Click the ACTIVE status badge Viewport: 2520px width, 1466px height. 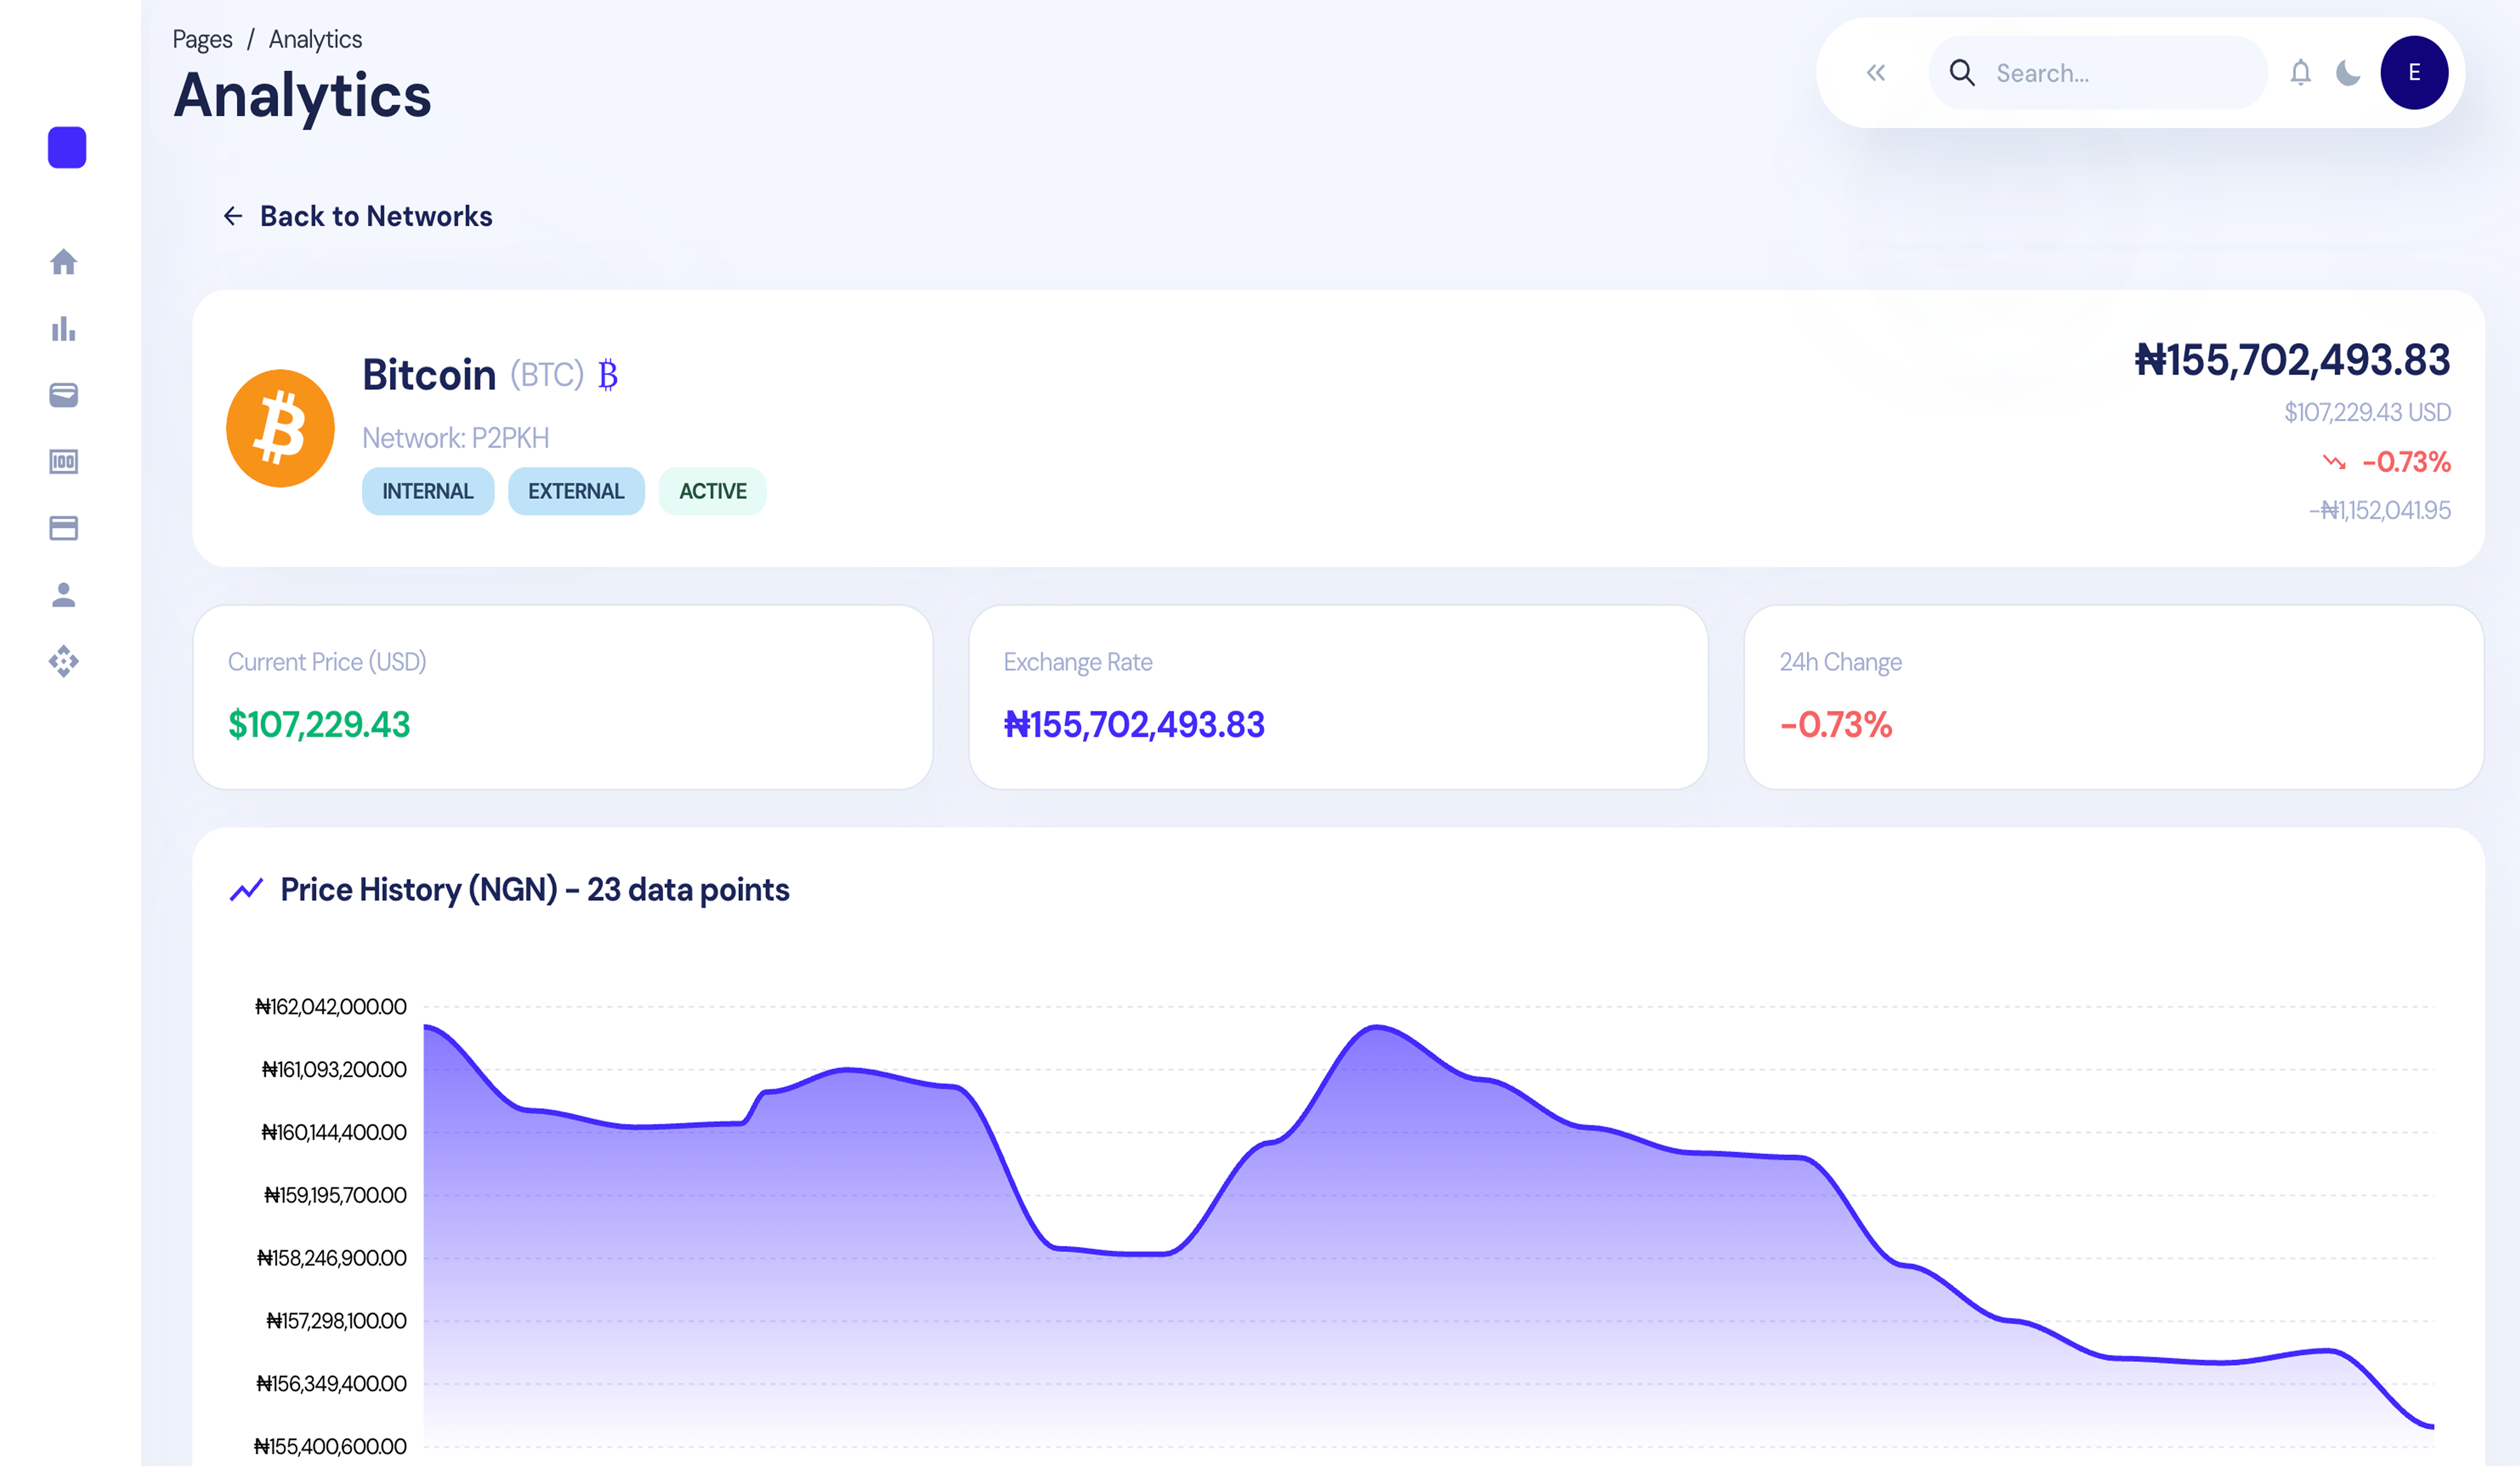click(x=713, y=491)
